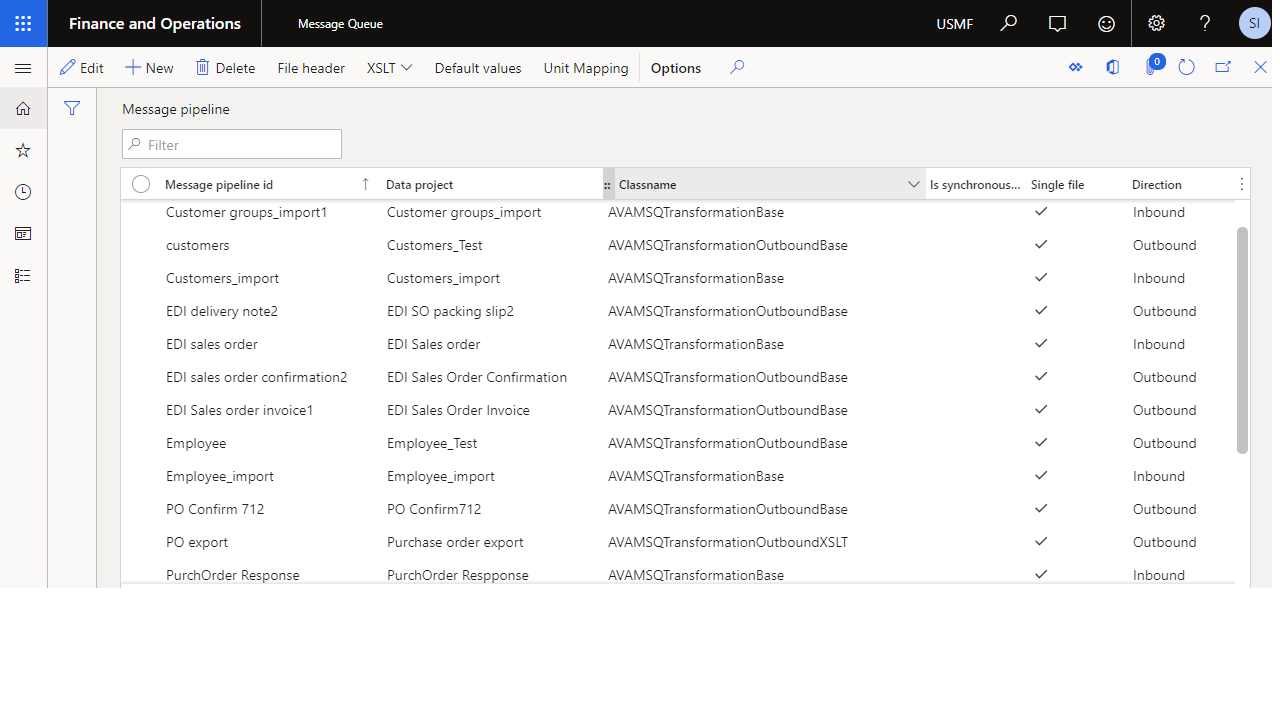Image resolution: width=1280 pixels, height=720 pixels.
Task: Click the search magnifier in top bar
Action: pyautogui.click(x=1009, y=23)
